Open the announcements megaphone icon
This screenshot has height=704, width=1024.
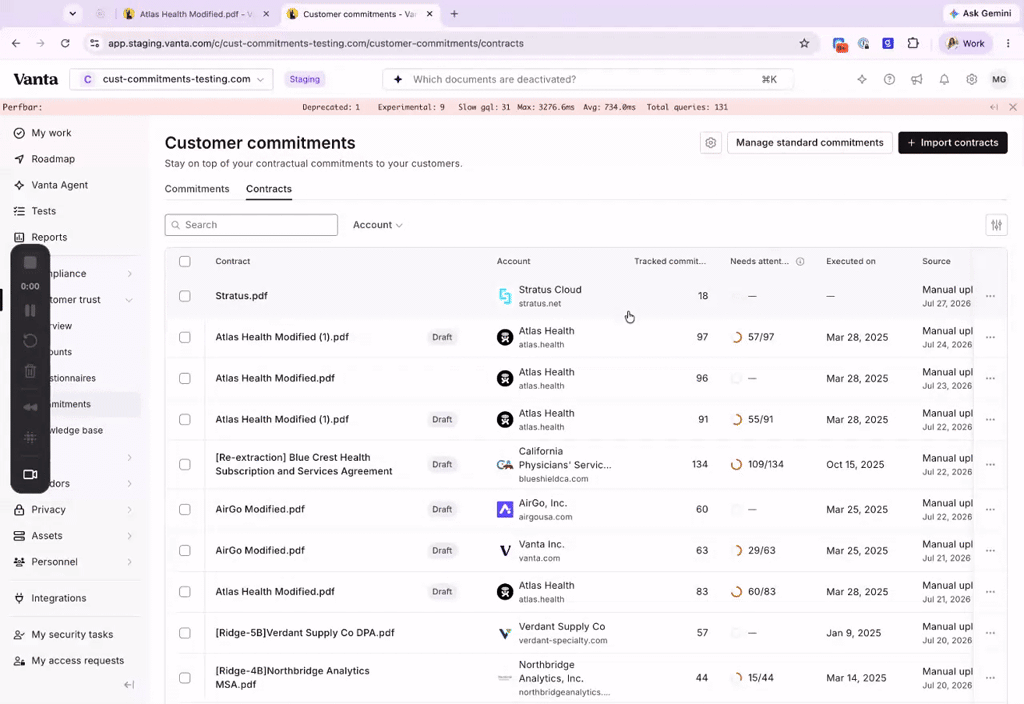click(x=917, y=79)
